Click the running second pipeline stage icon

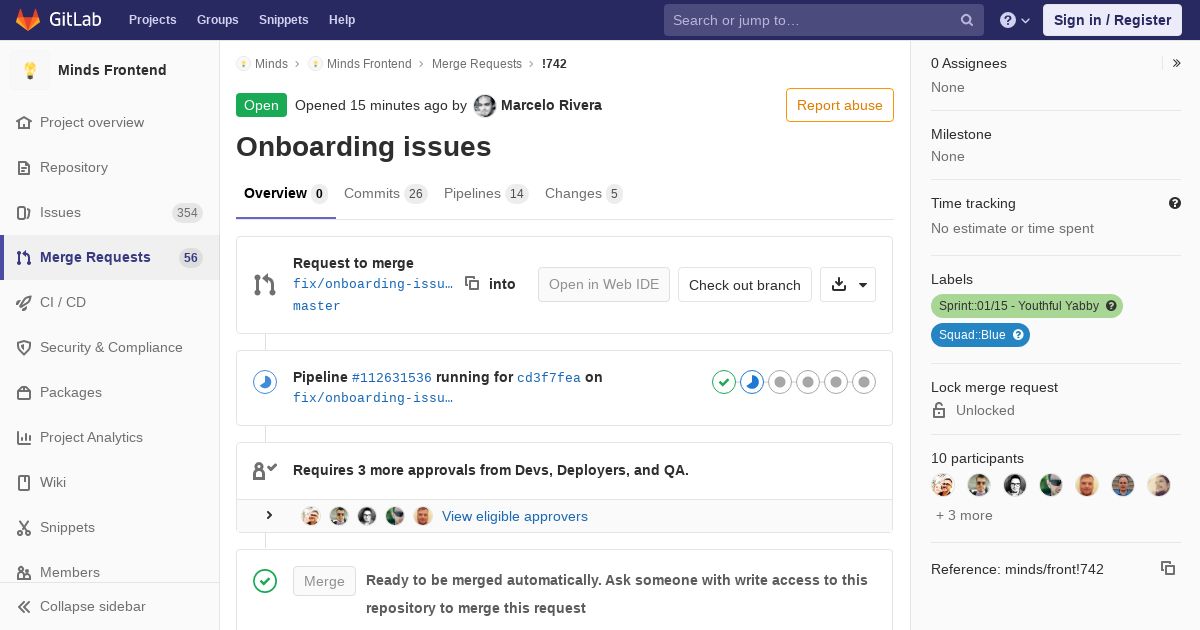click(752, 382)
